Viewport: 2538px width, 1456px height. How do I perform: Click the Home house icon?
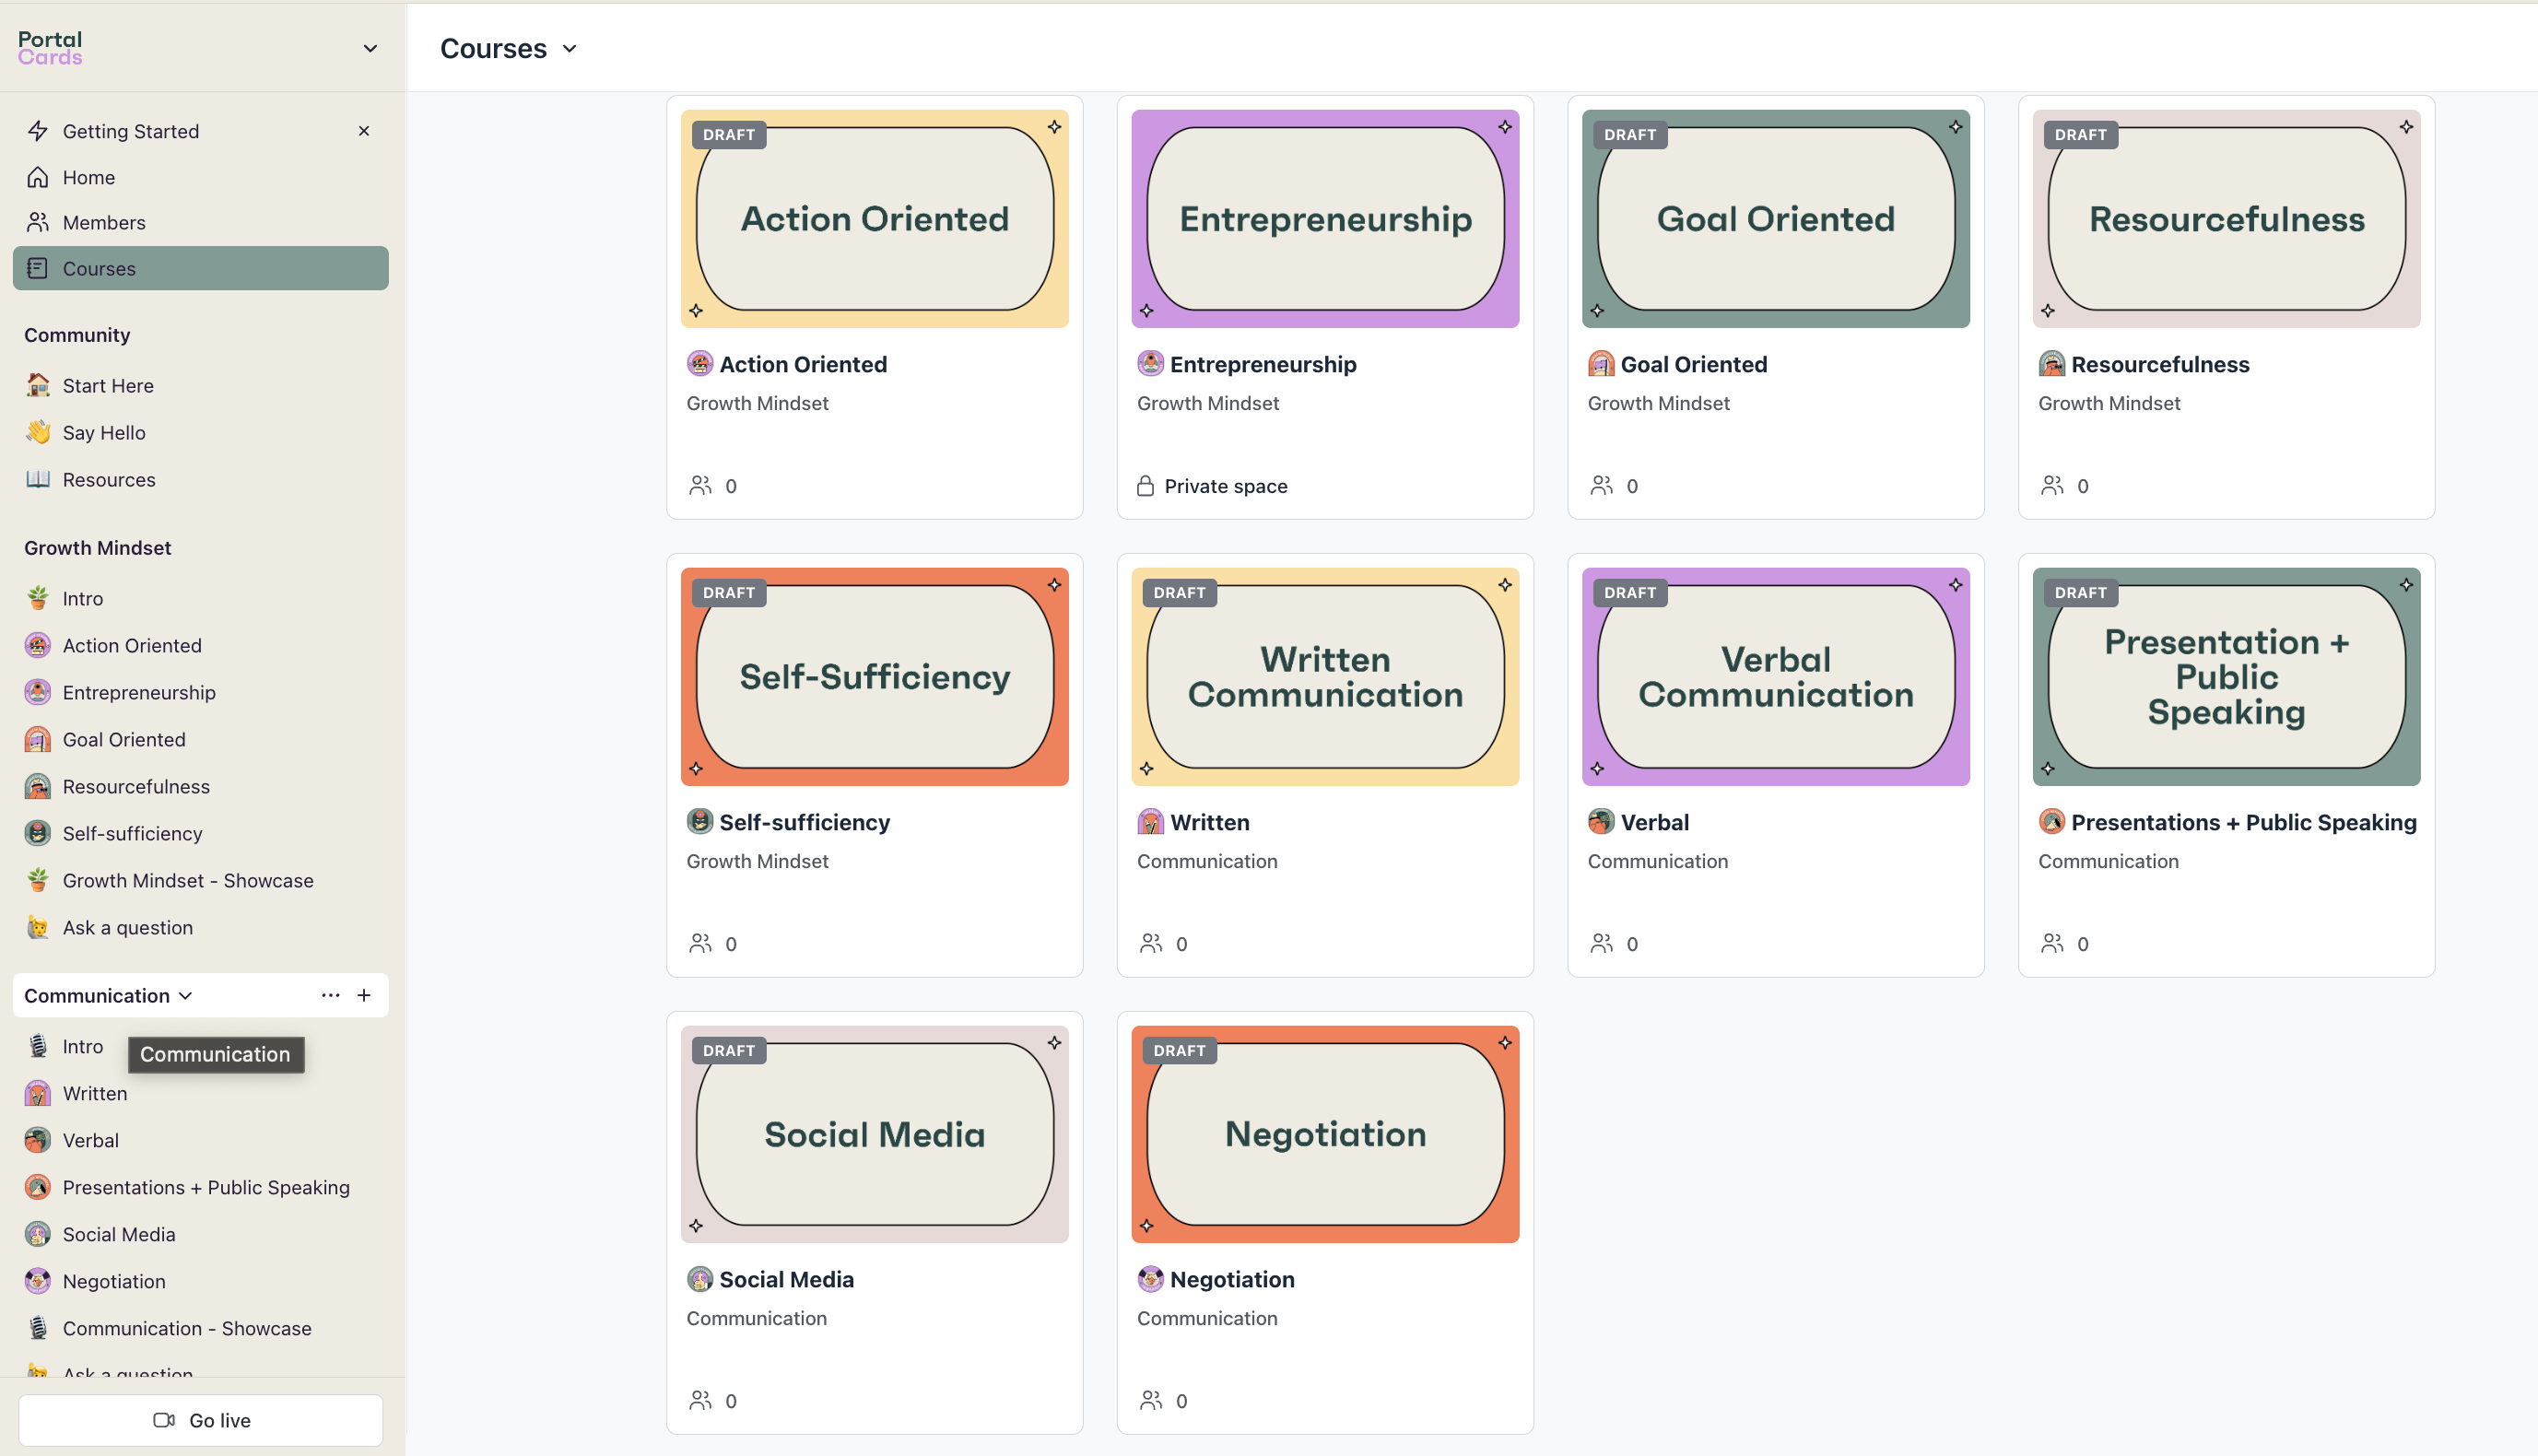(x=38, y=177)
